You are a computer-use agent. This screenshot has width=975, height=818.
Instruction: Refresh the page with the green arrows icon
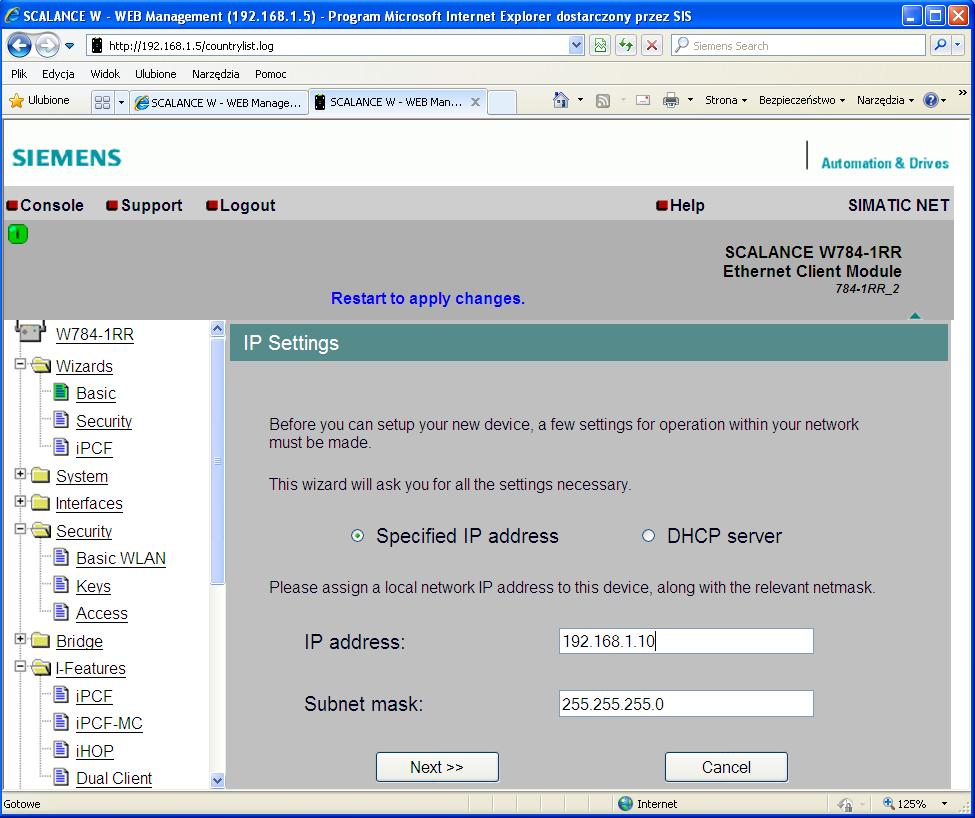(x=626, y=45)
